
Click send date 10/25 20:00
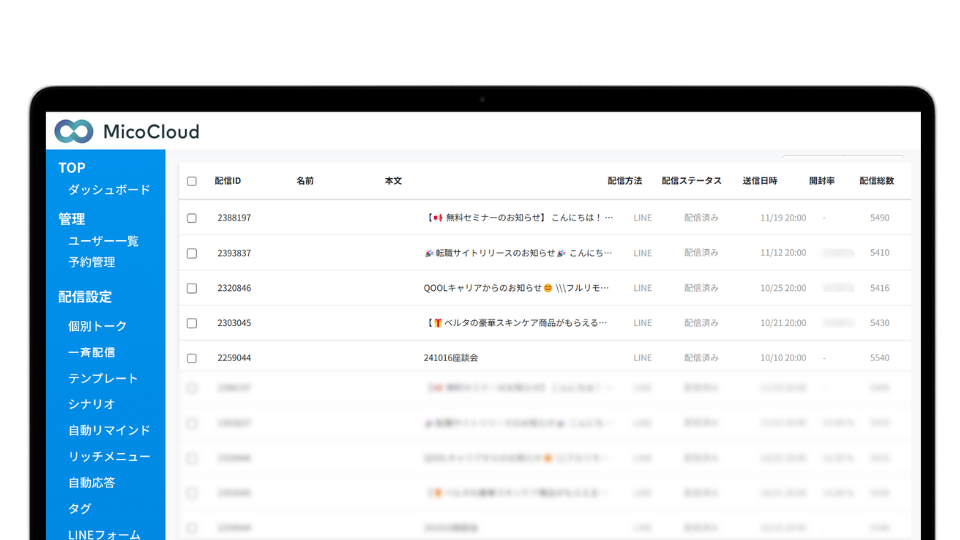pyautogui.click(x=783, y=288)
